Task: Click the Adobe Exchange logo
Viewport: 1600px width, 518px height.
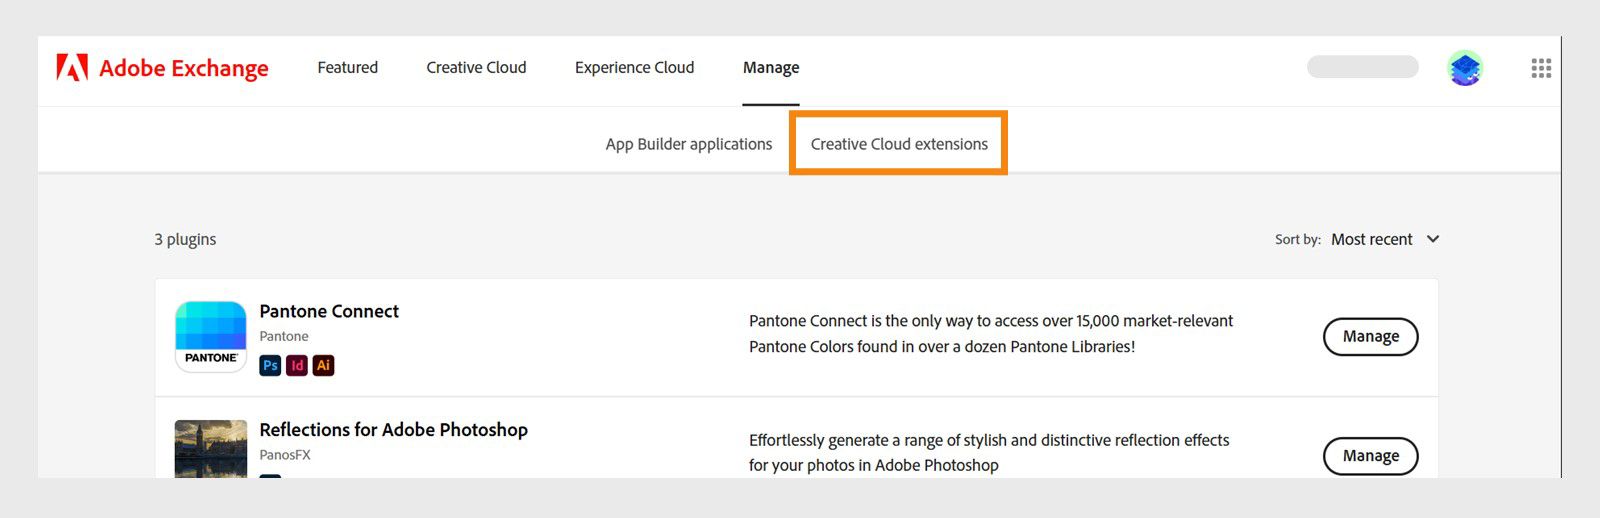Action: tap(162, 68)
